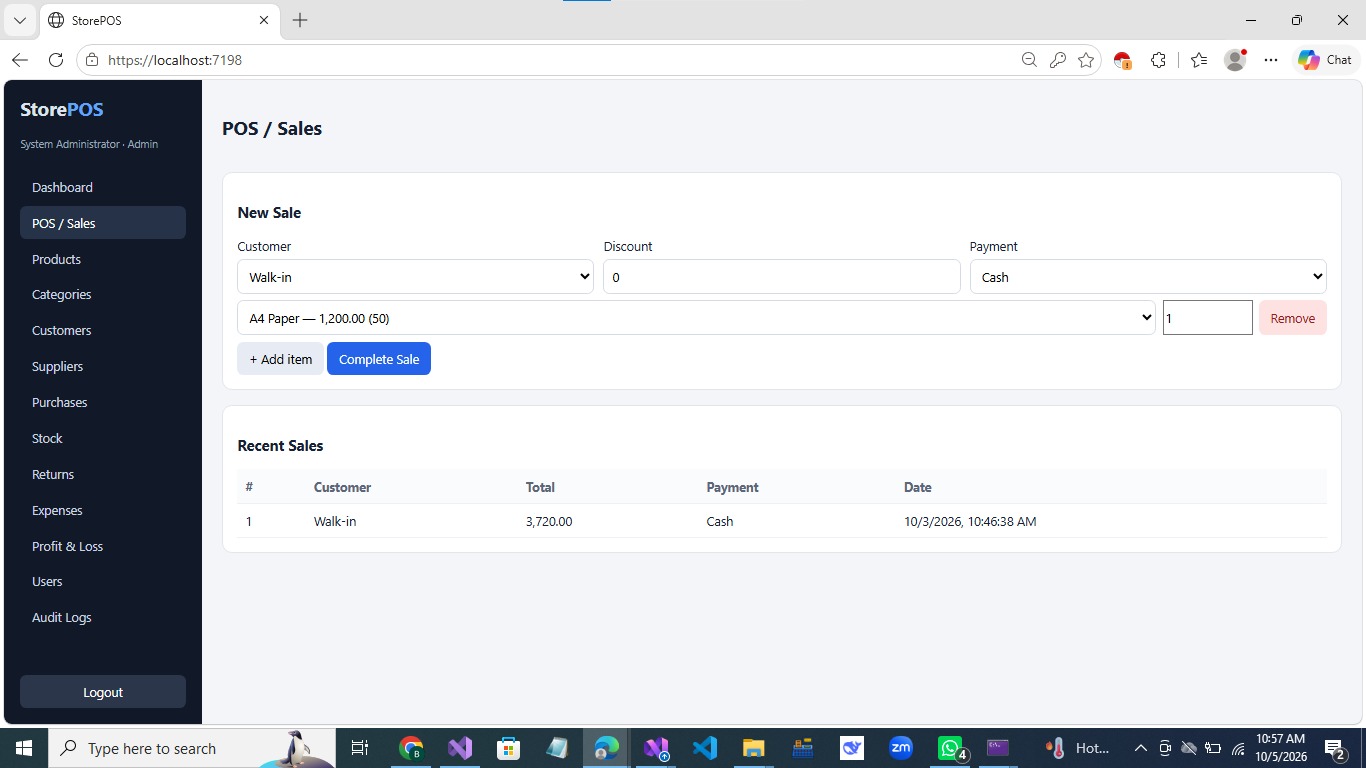
Task: Open Users in sidebar
Action: [x=103, y=581]
